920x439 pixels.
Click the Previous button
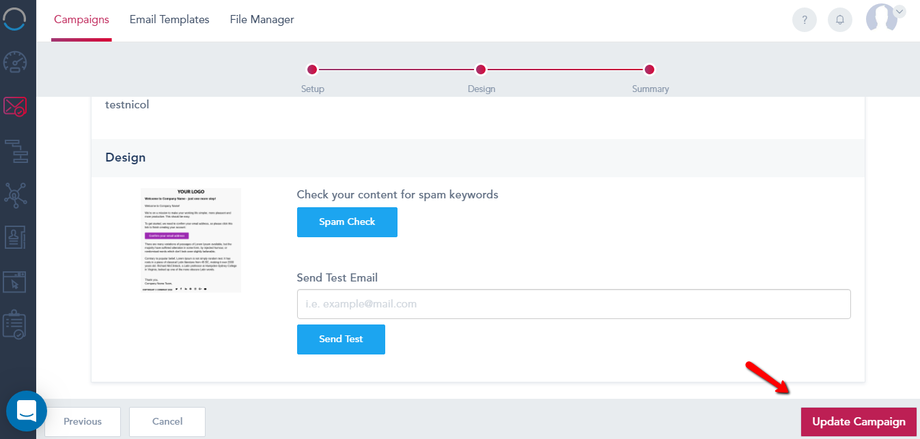click(x=83, y=421)
